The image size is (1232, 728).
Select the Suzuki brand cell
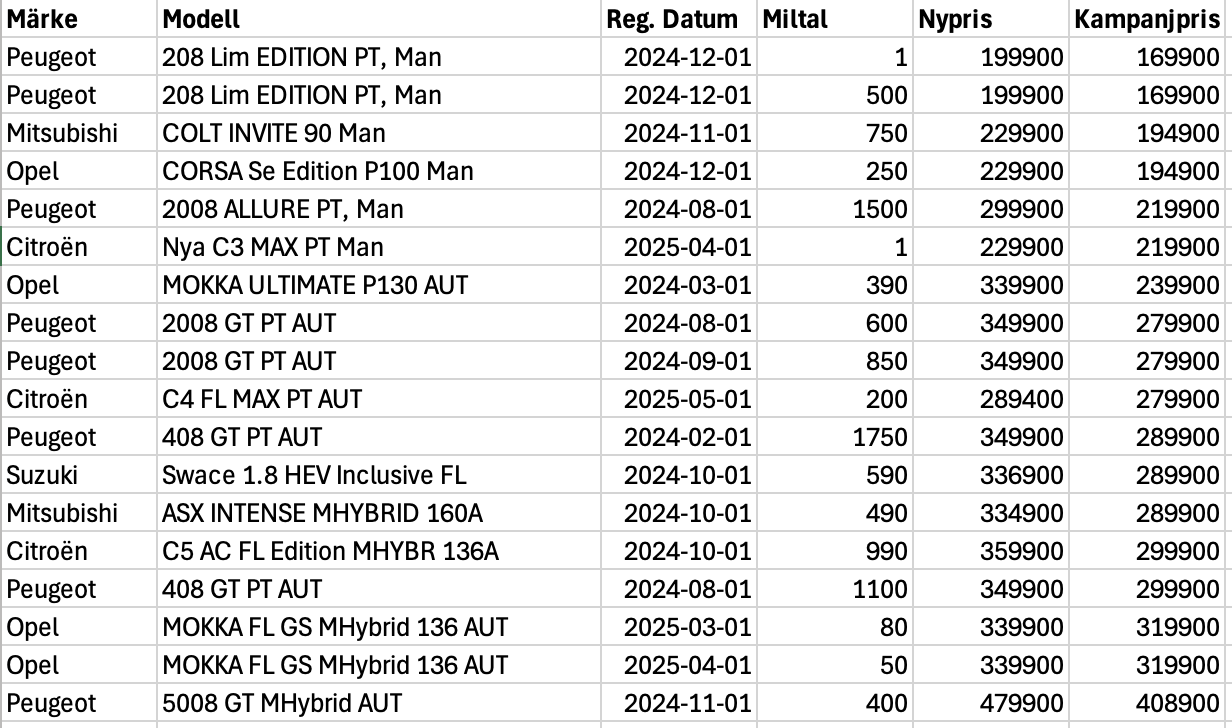pos(79,475)
